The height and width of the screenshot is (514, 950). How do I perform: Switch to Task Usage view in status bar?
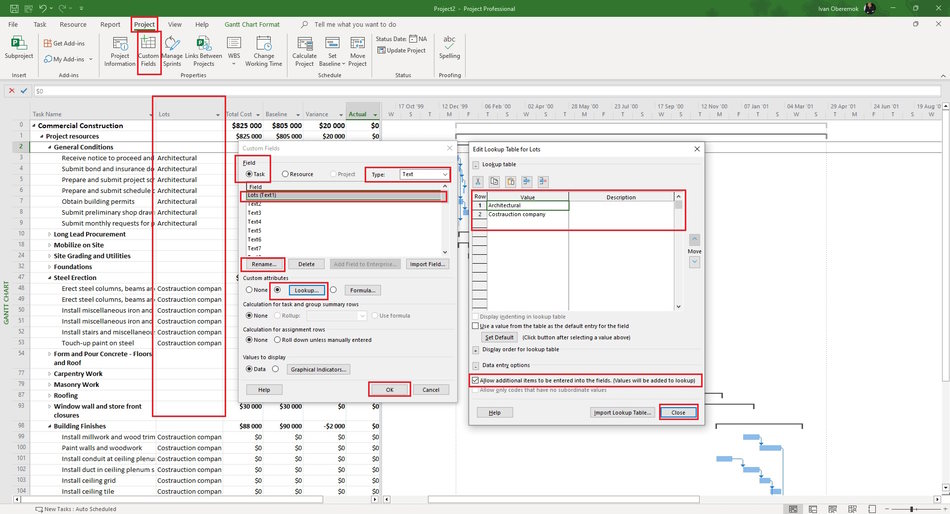click(813, 509)
